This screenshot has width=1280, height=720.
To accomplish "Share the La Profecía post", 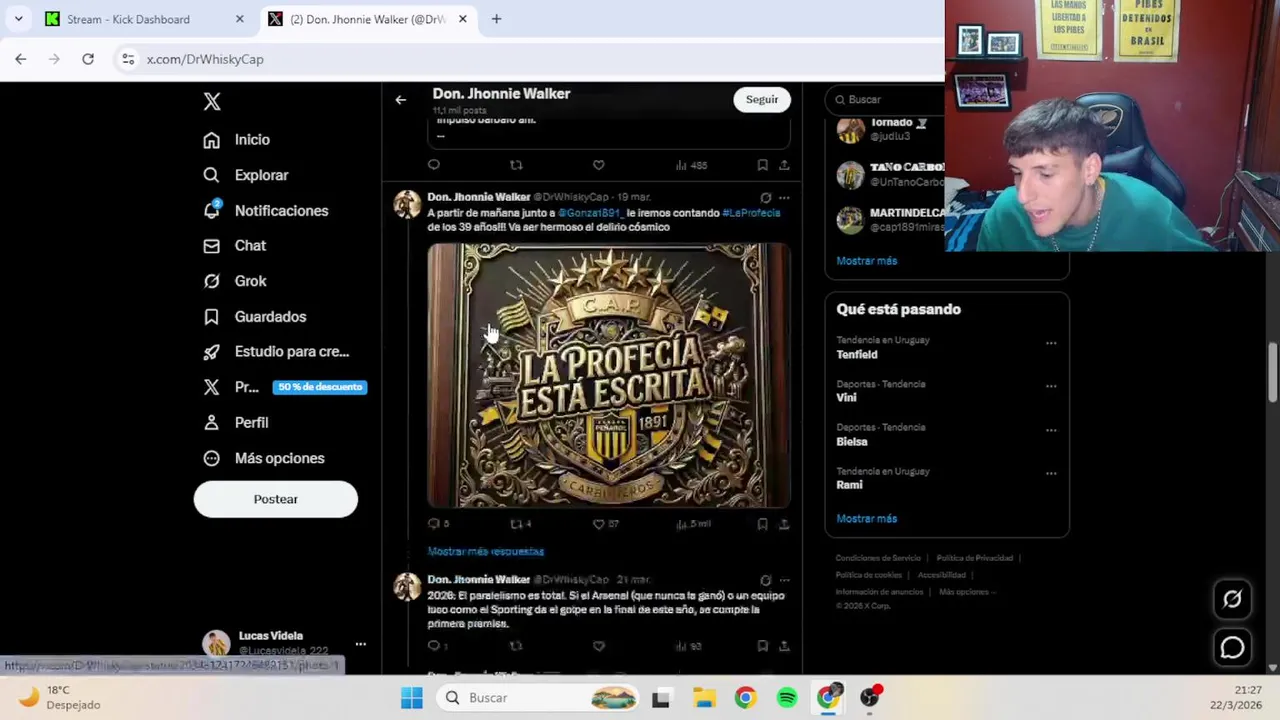I will 784,524.
